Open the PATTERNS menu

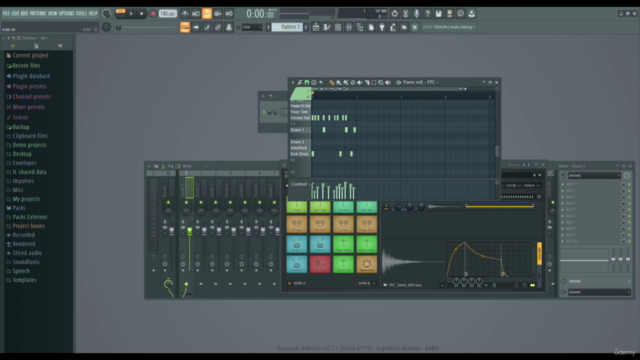38,13
